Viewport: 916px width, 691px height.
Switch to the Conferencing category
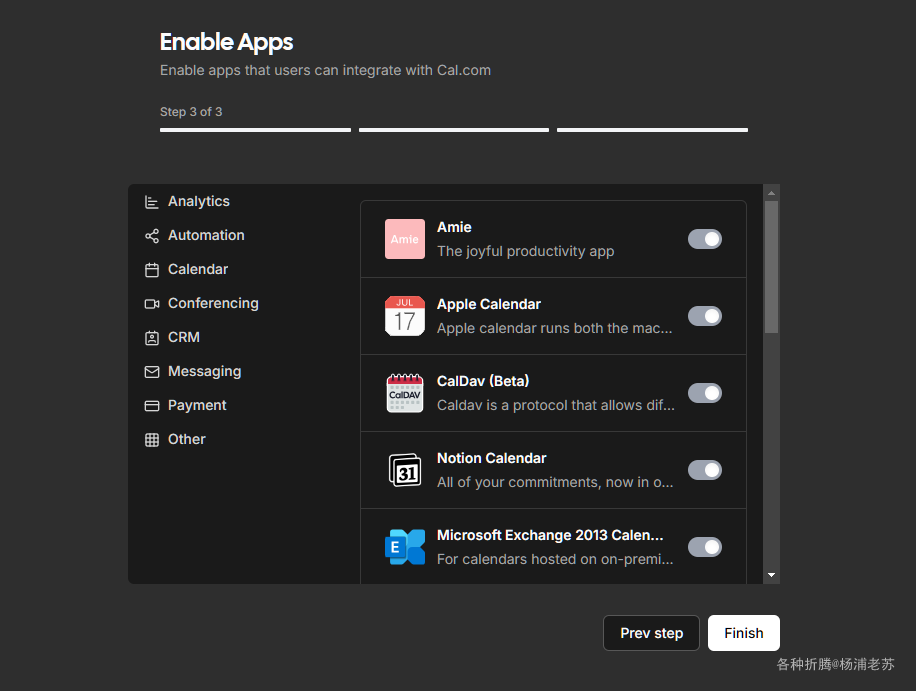[x=213, y=304]
